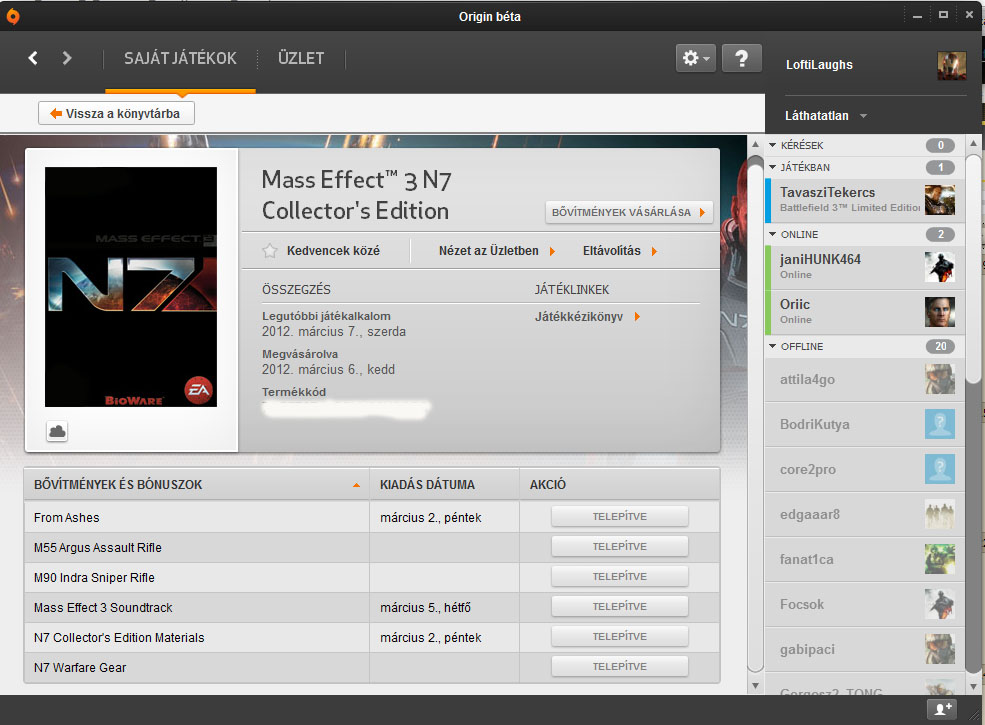The height and width of the screenshot is (725, 985).
Task: Collapse the OFFLINE friends group
Action: (x=772, y=346)
